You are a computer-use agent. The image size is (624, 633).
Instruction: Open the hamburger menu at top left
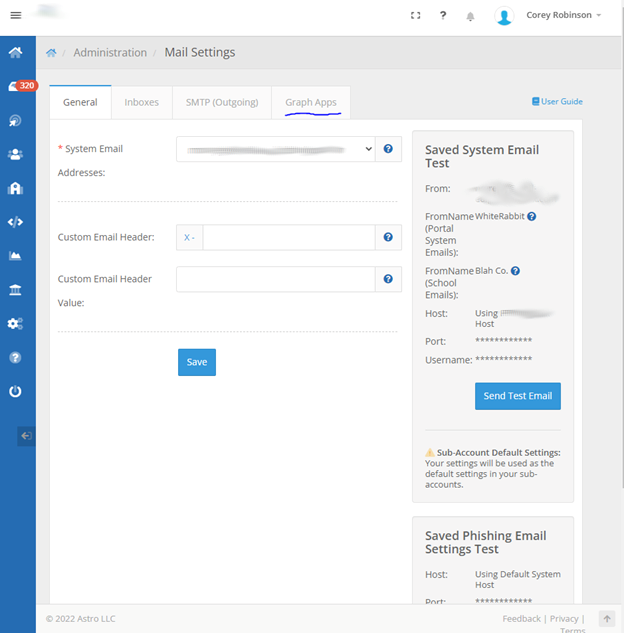coord(15,16)
